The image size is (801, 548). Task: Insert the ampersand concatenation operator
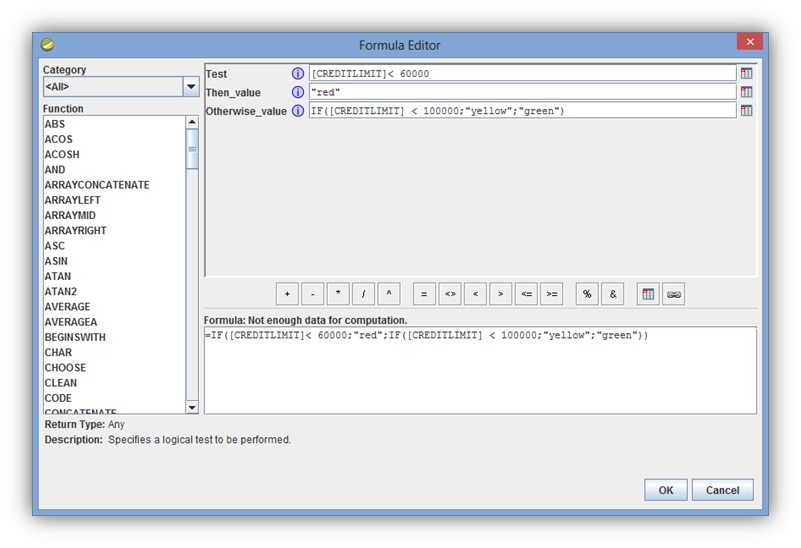click(613, 294)
